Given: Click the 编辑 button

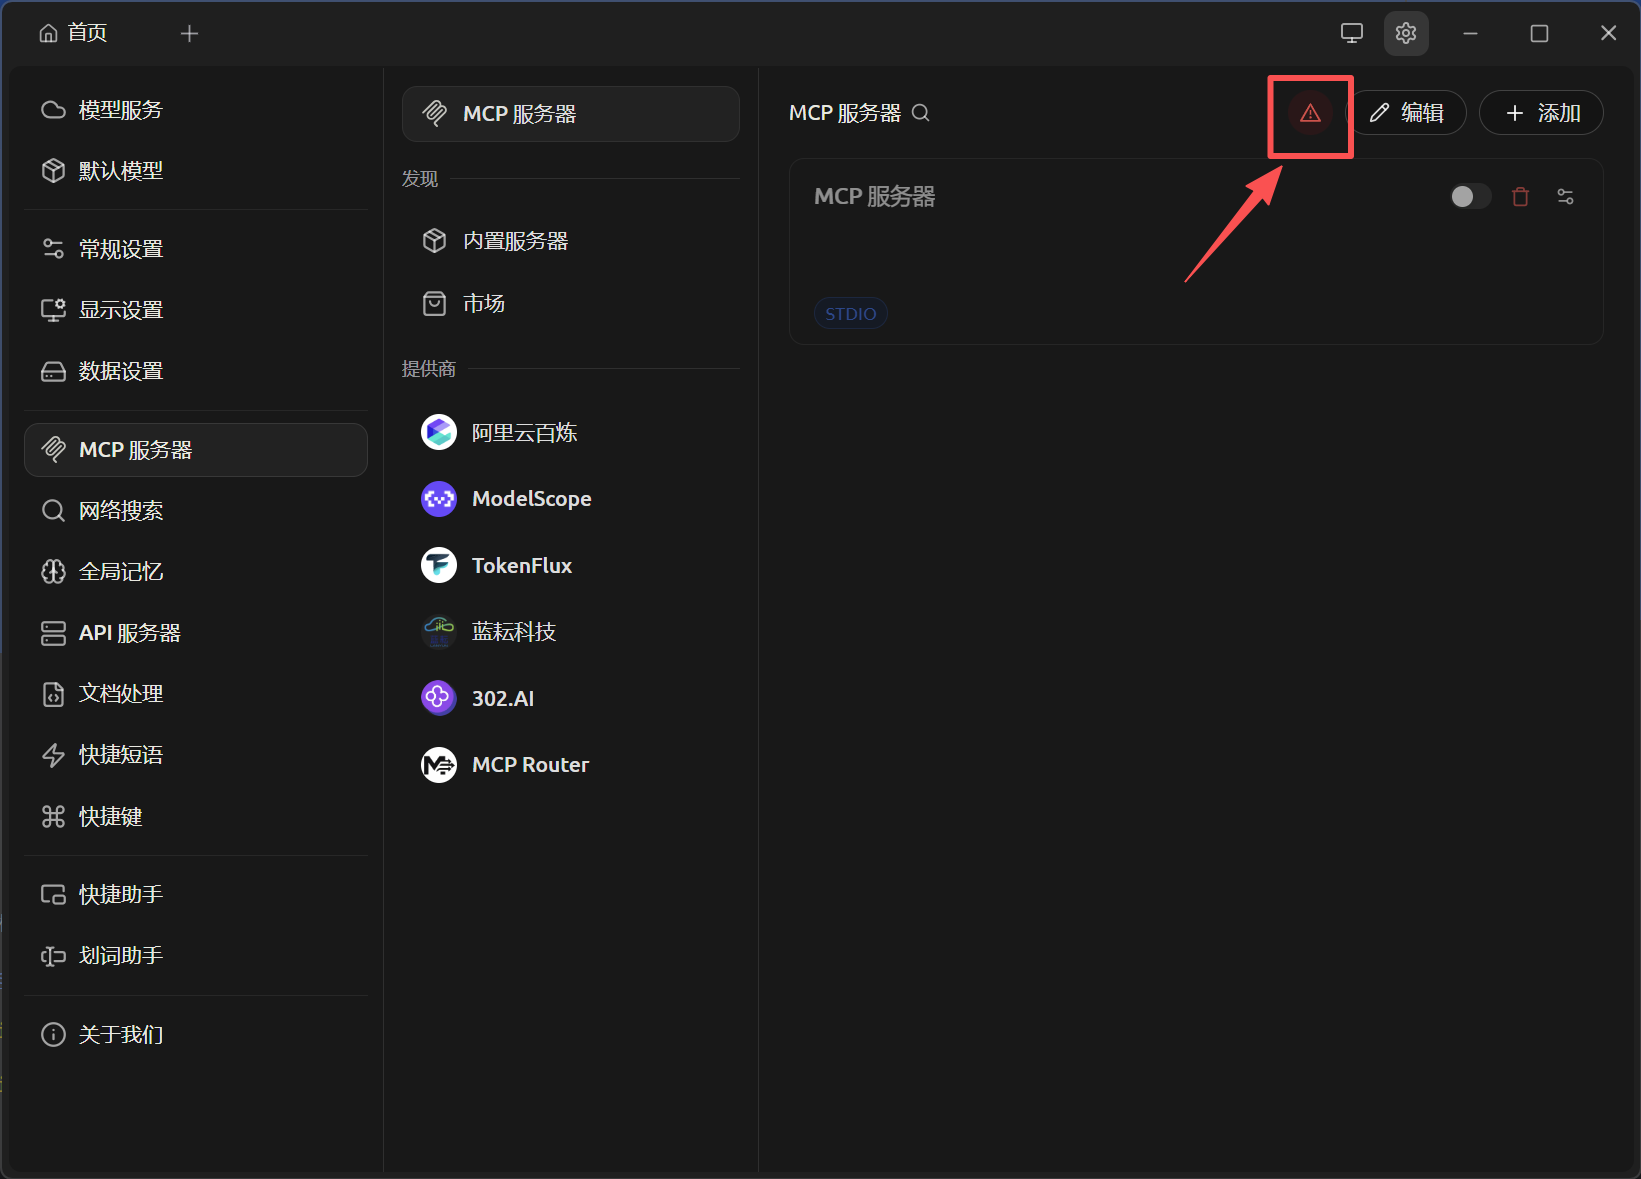Looking at the screenshot, I should click(1406, 113).
